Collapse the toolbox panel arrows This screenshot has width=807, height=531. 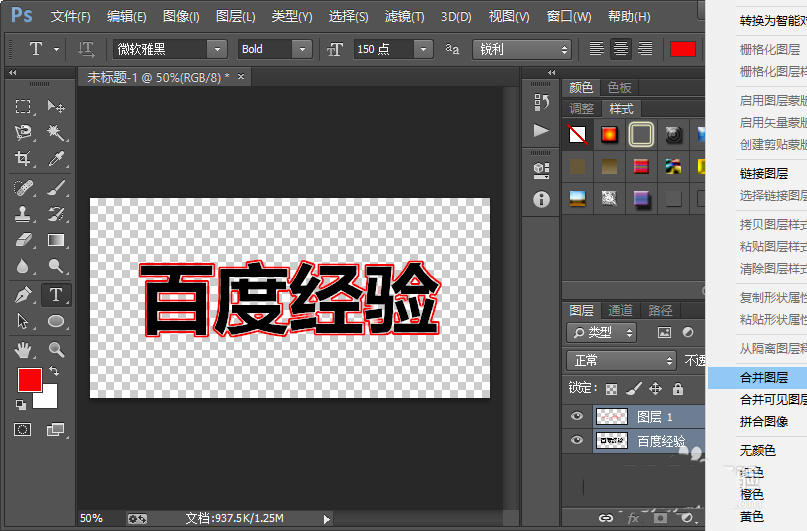point(13,73)
